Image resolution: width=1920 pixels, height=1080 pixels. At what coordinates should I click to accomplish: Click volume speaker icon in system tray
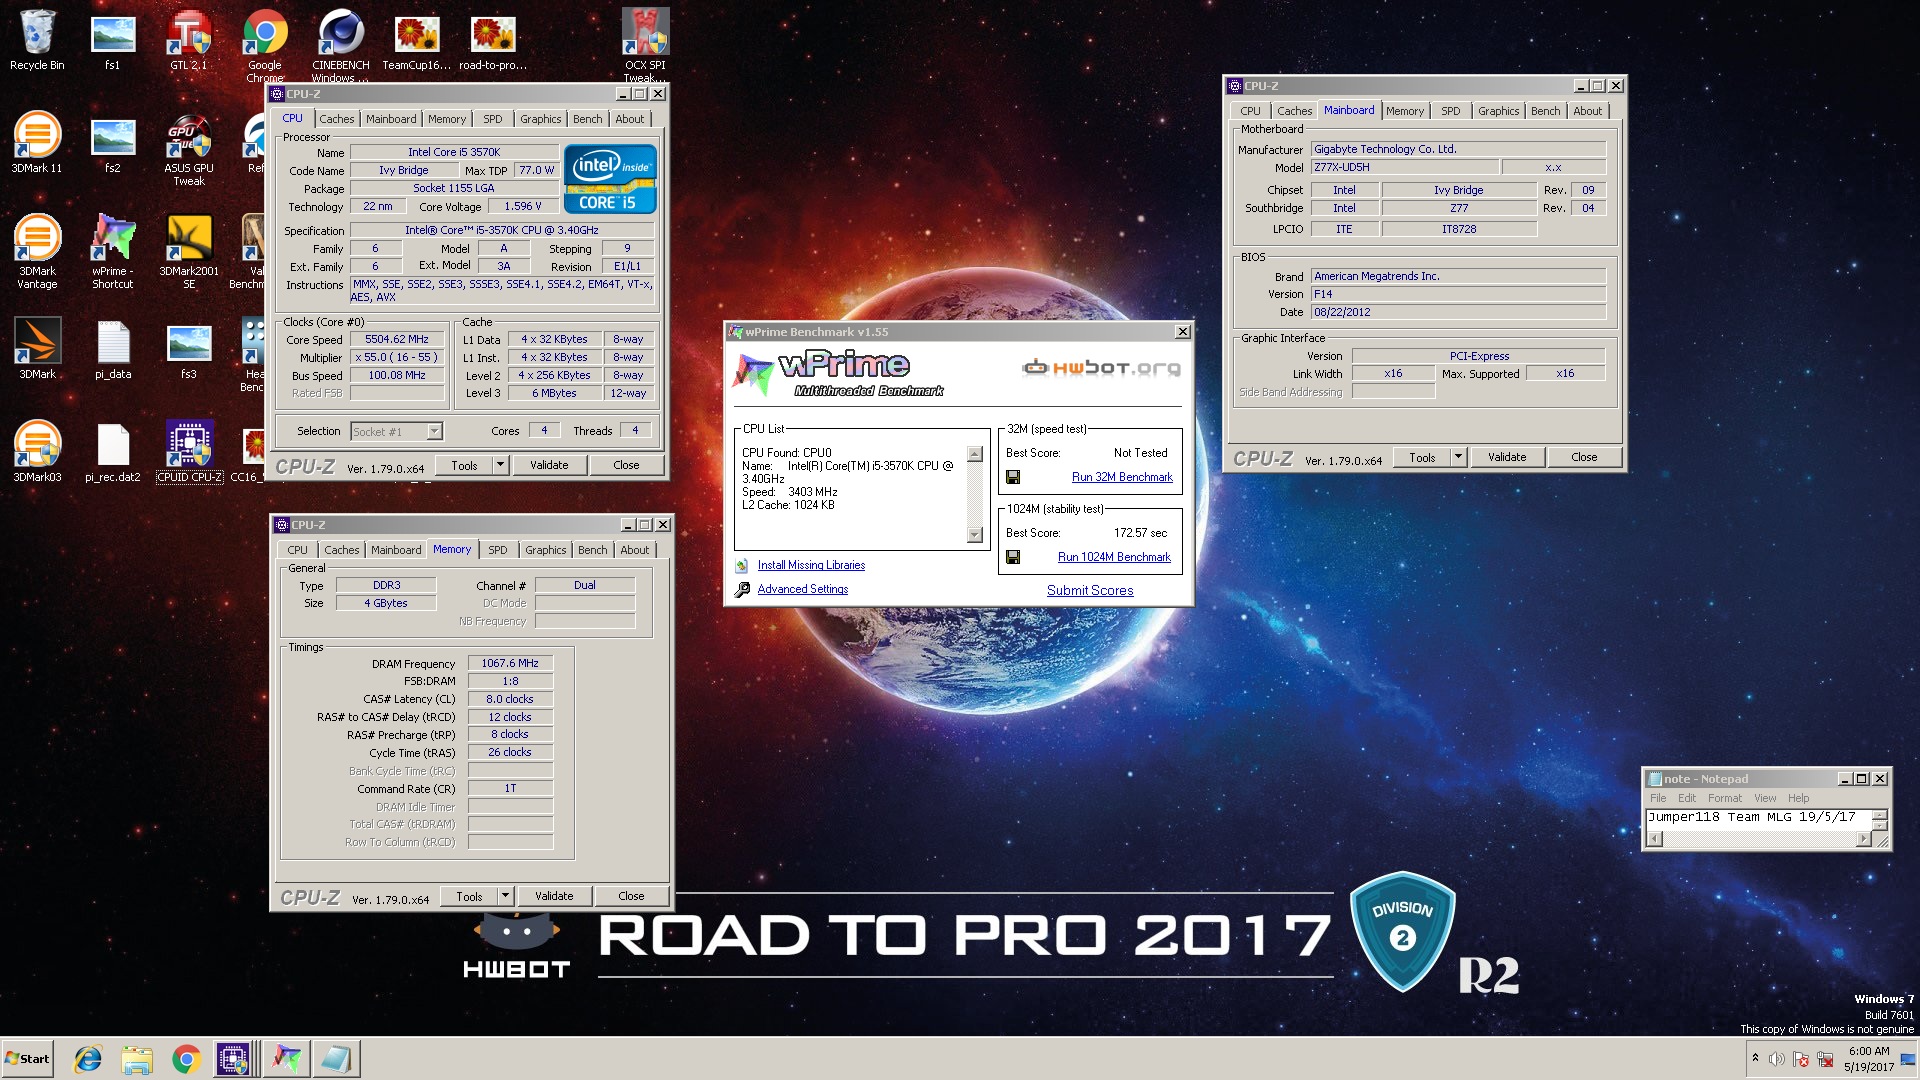click(1776, 1059)
